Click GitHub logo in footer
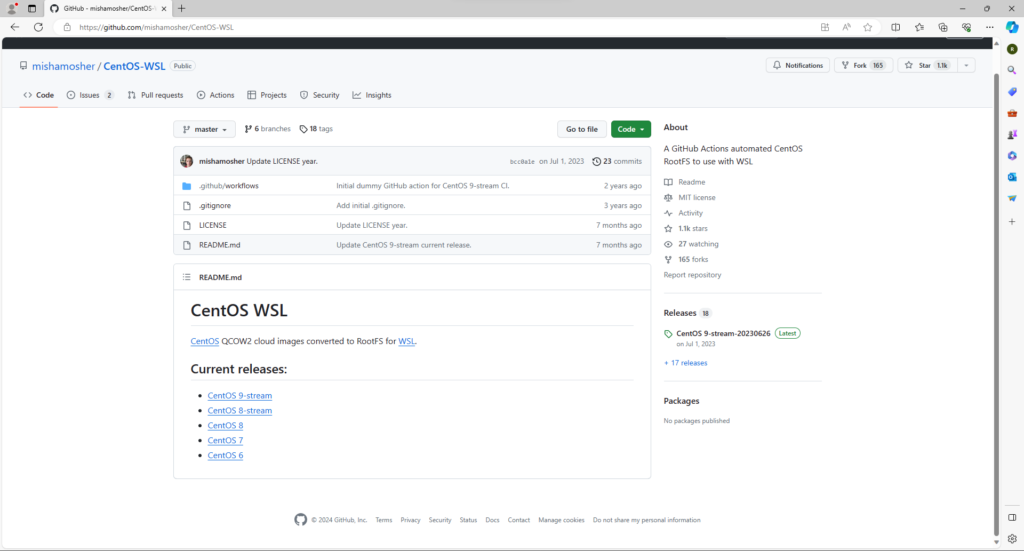Screen dimensions: 1024x551 300,520
